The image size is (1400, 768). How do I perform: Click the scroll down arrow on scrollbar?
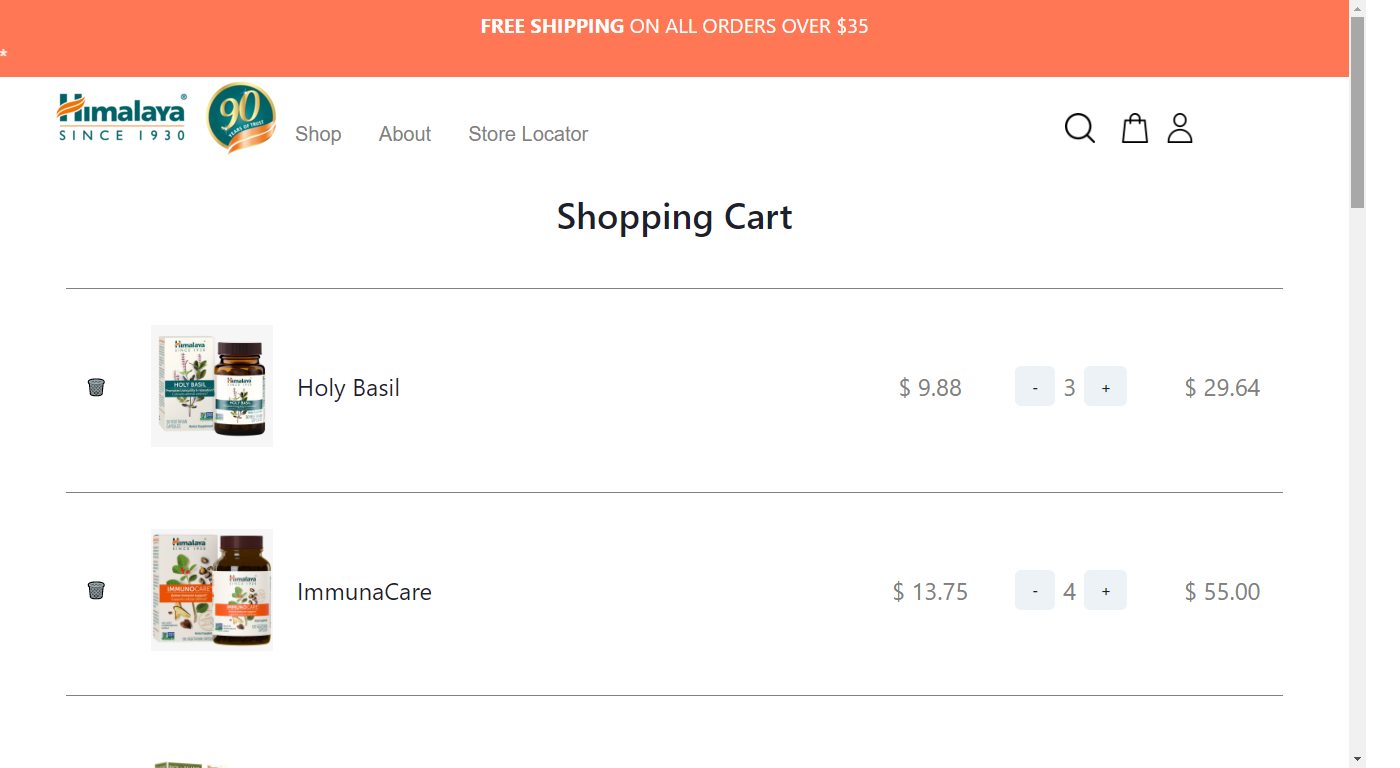tap(1357, 758)
